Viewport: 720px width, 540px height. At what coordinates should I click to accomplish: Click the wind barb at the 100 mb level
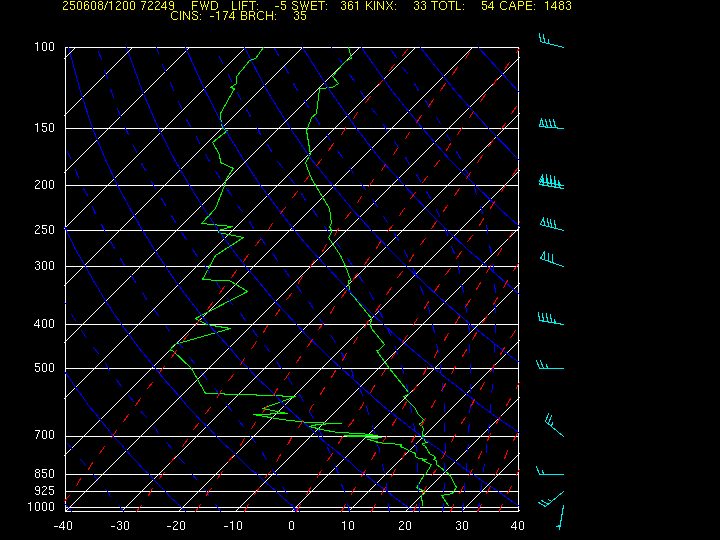[551, 40]
